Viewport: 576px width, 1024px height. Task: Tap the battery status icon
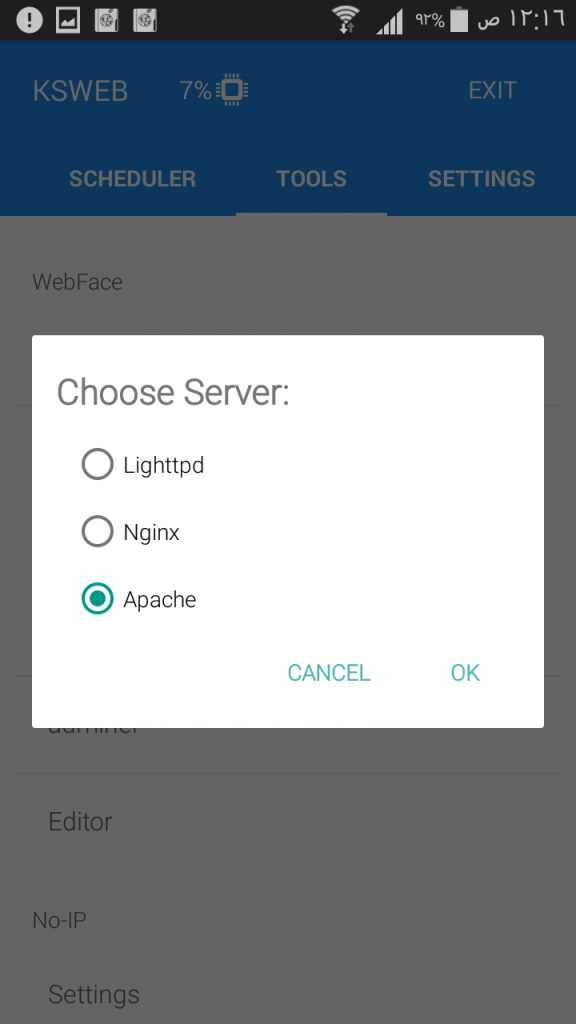coord(460,20)
